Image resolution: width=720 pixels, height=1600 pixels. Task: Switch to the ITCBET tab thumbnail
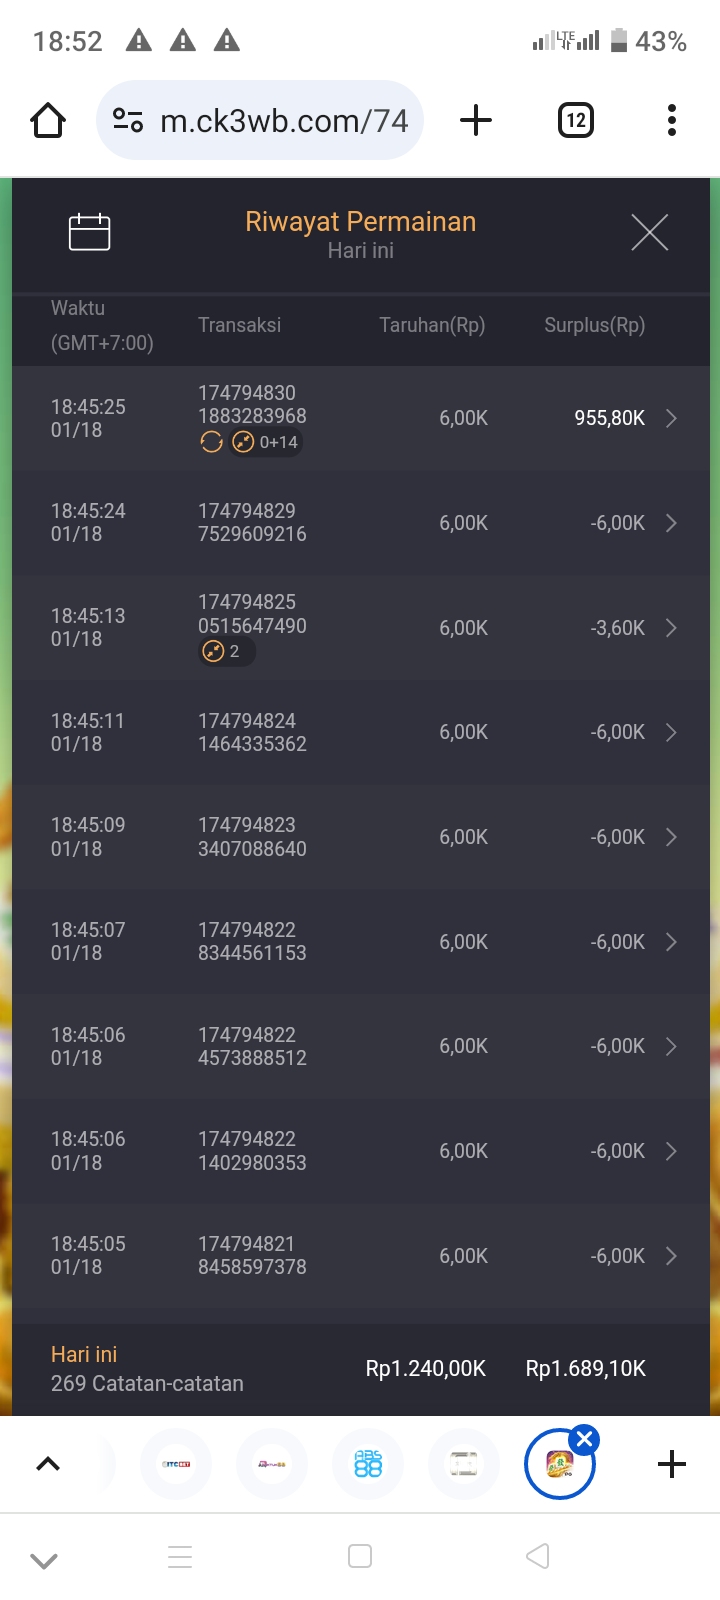point(176,1464)
